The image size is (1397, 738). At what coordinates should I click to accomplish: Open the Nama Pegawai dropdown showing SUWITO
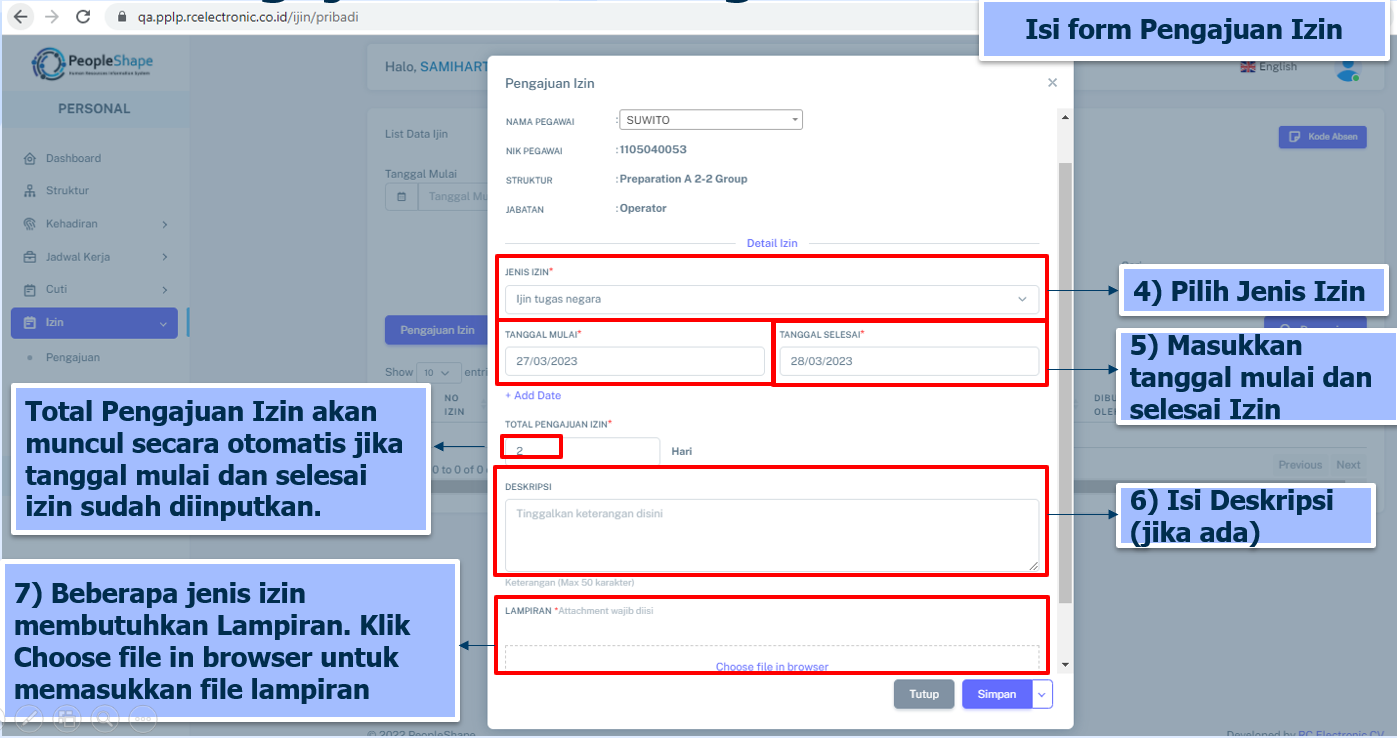(711, 120)
